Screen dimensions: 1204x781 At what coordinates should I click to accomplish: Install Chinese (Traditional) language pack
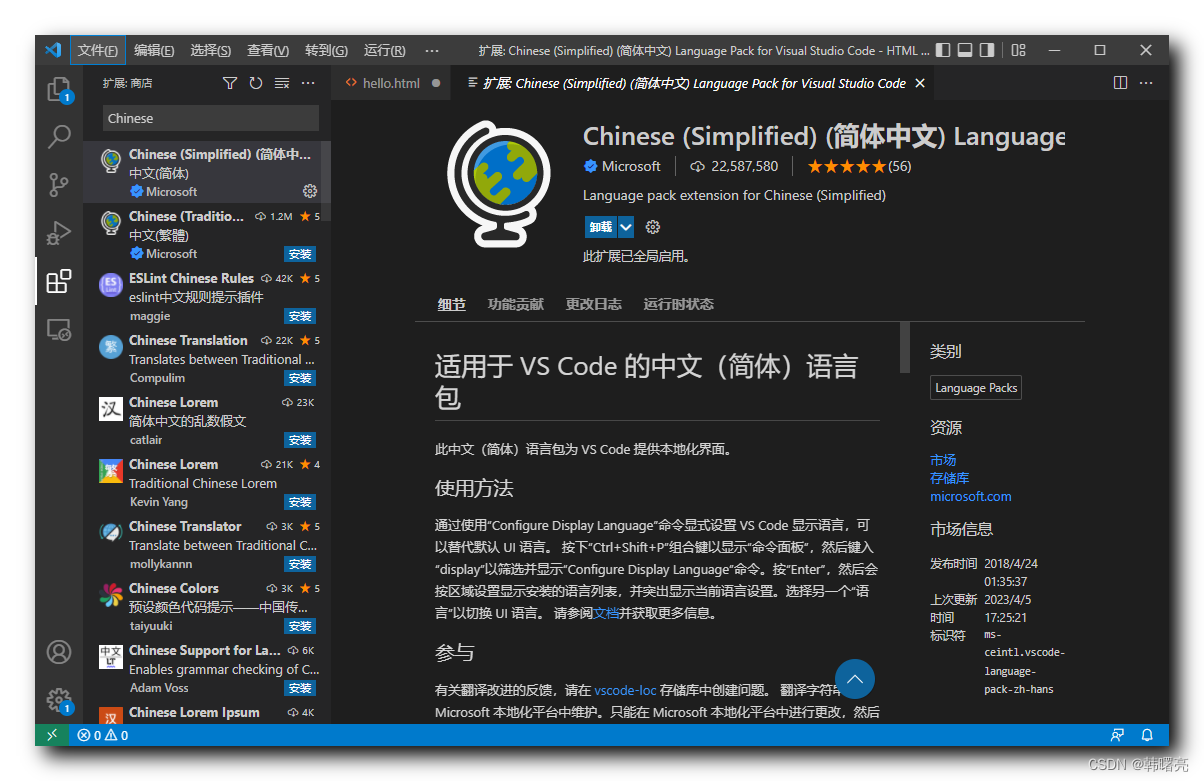[x=300, y=254]
